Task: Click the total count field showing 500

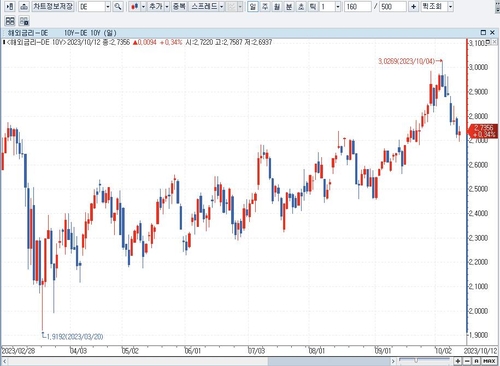Action: (x=393, y=7)
